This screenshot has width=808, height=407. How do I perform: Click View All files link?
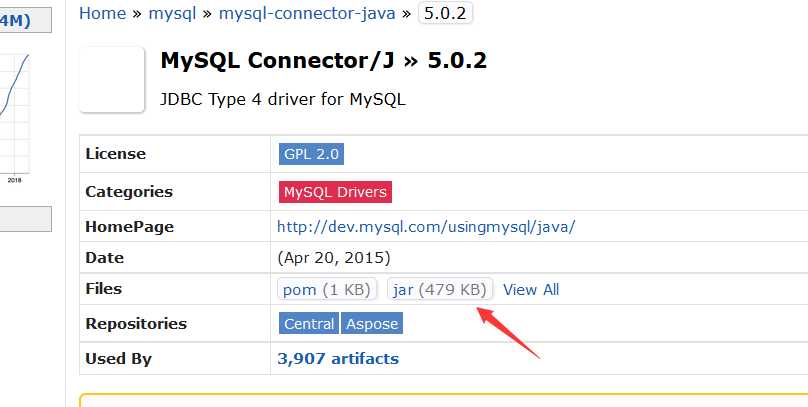(x=531, y=290)
